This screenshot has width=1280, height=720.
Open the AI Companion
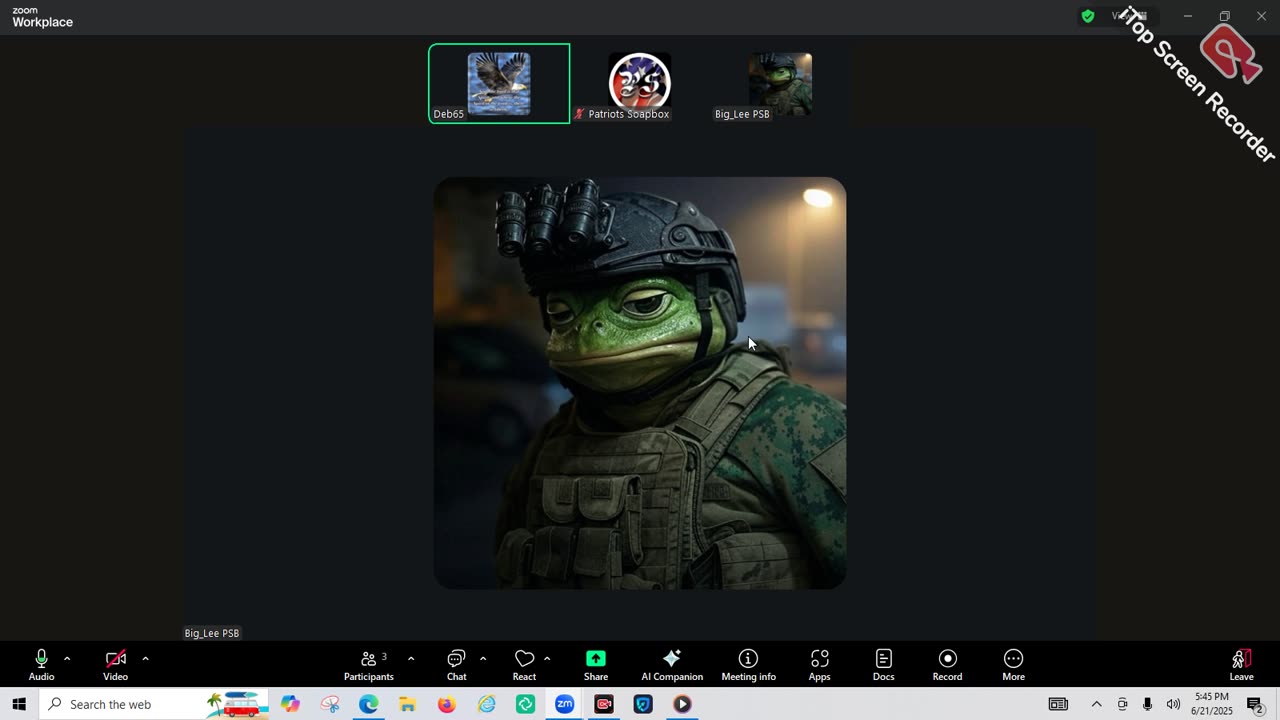[x=672, y=664]
